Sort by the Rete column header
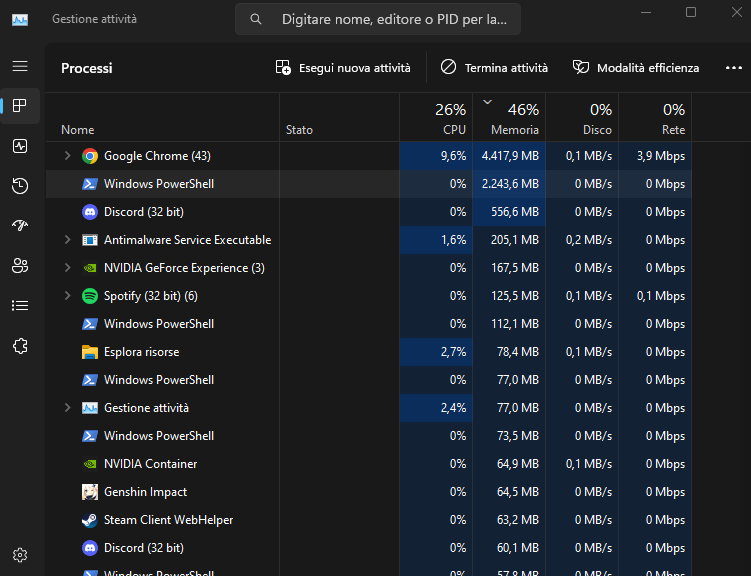751x576 pixels. pyautogui.click(x=655, y=118)
